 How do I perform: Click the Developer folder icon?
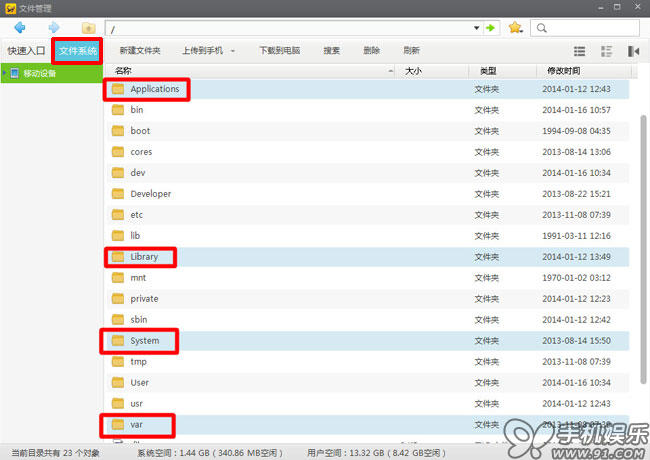pos(118,194)
